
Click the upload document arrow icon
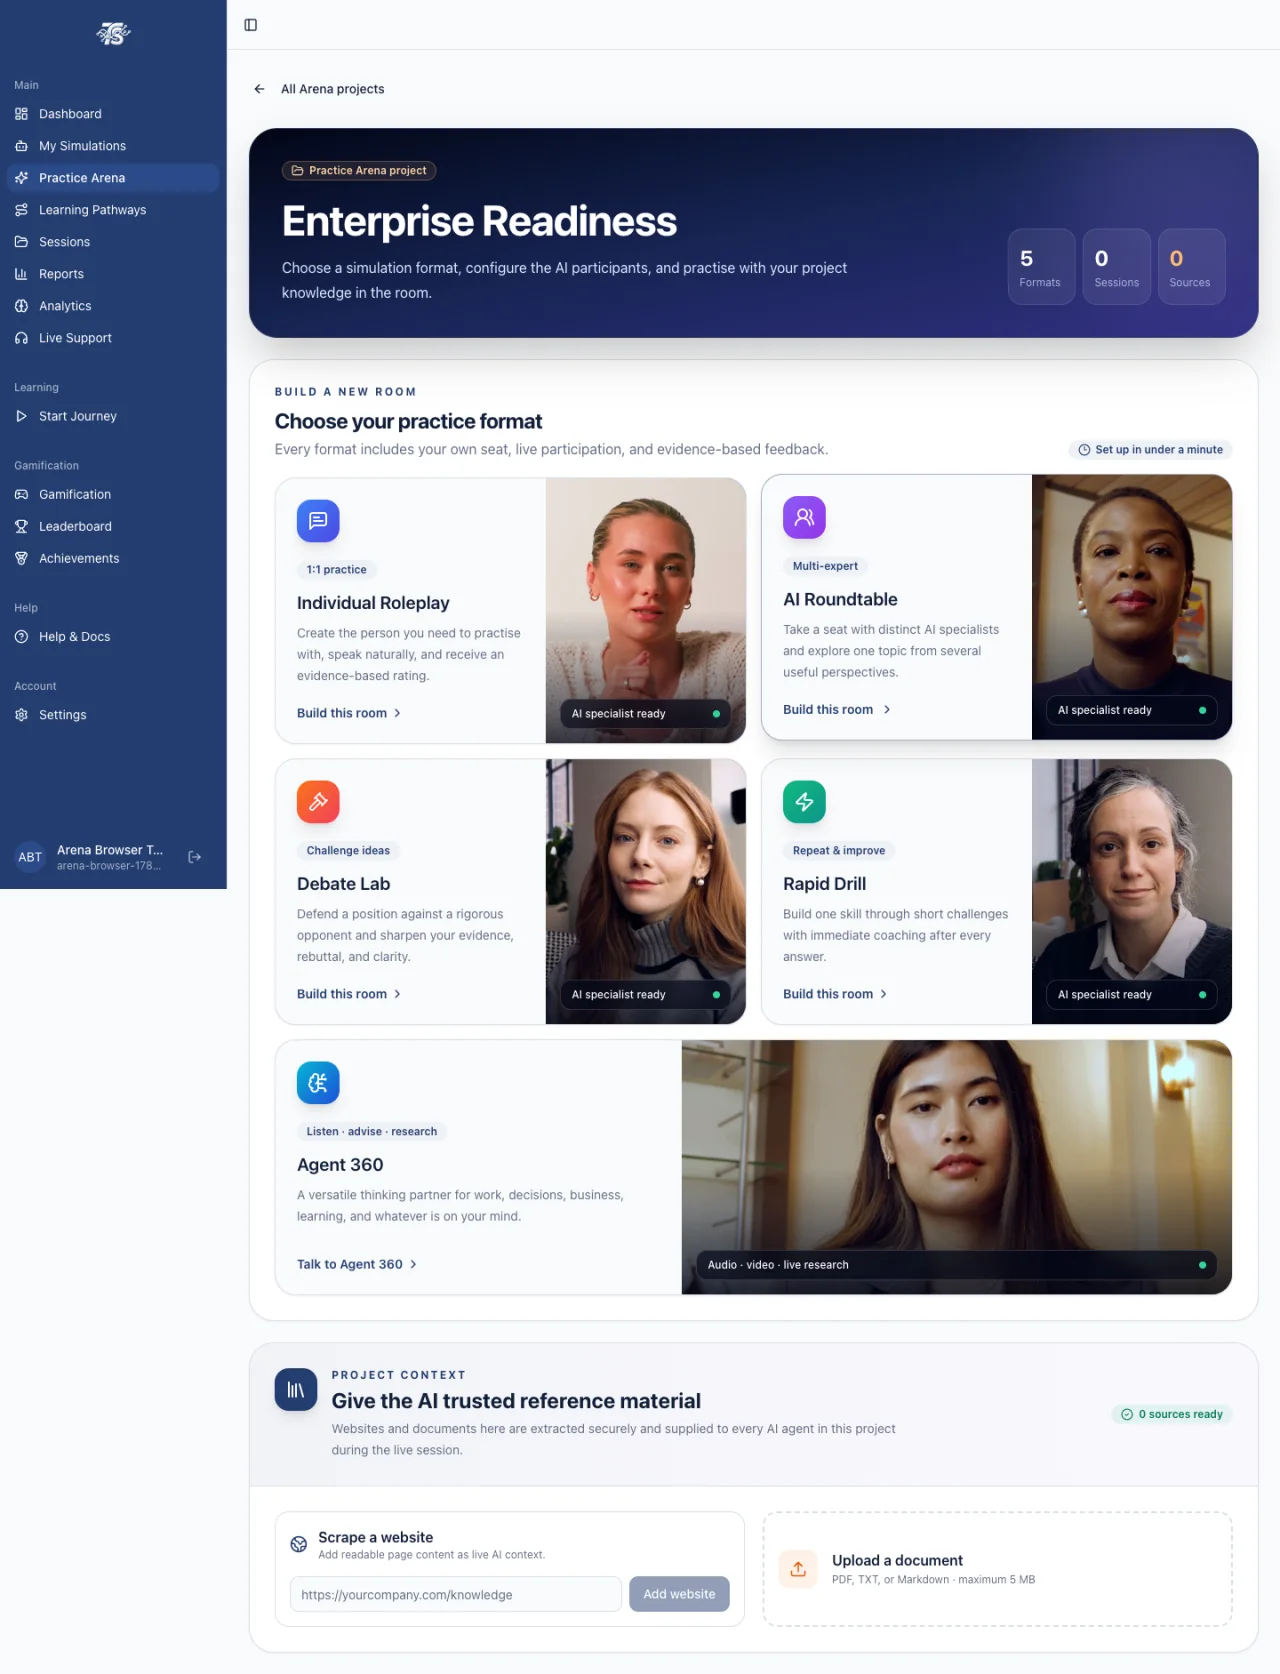click(798, 1569)
